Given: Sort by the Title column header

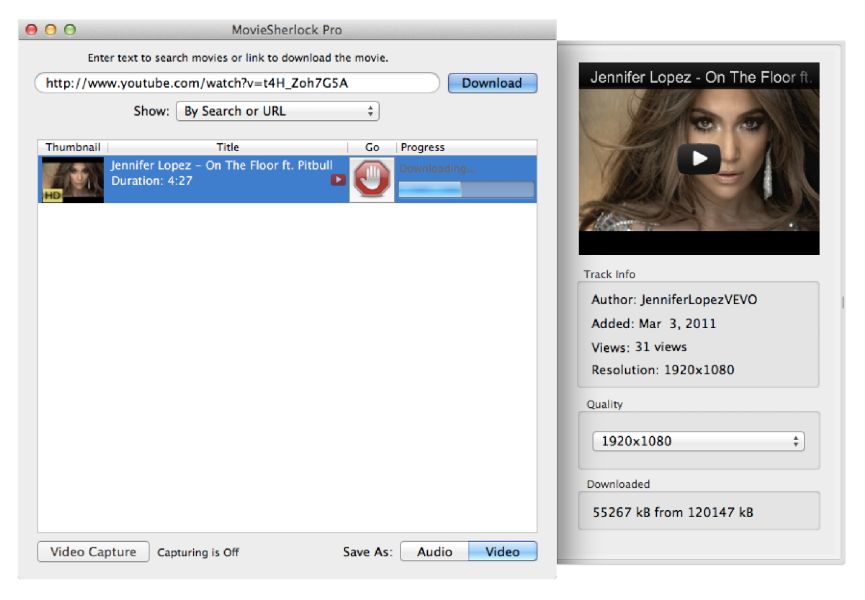Looking at the screenshot, I should click(228, 147).
